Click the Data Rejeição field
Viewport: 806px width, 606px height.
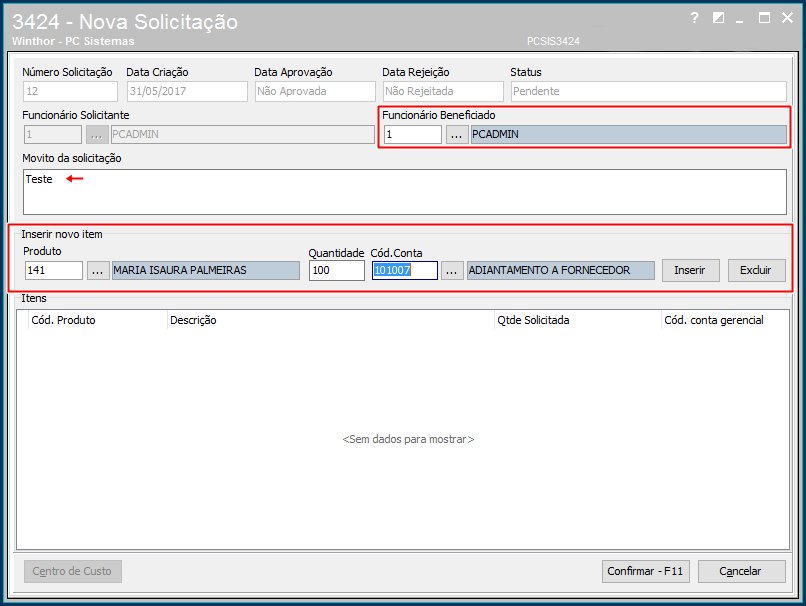(x=443, y=91)
